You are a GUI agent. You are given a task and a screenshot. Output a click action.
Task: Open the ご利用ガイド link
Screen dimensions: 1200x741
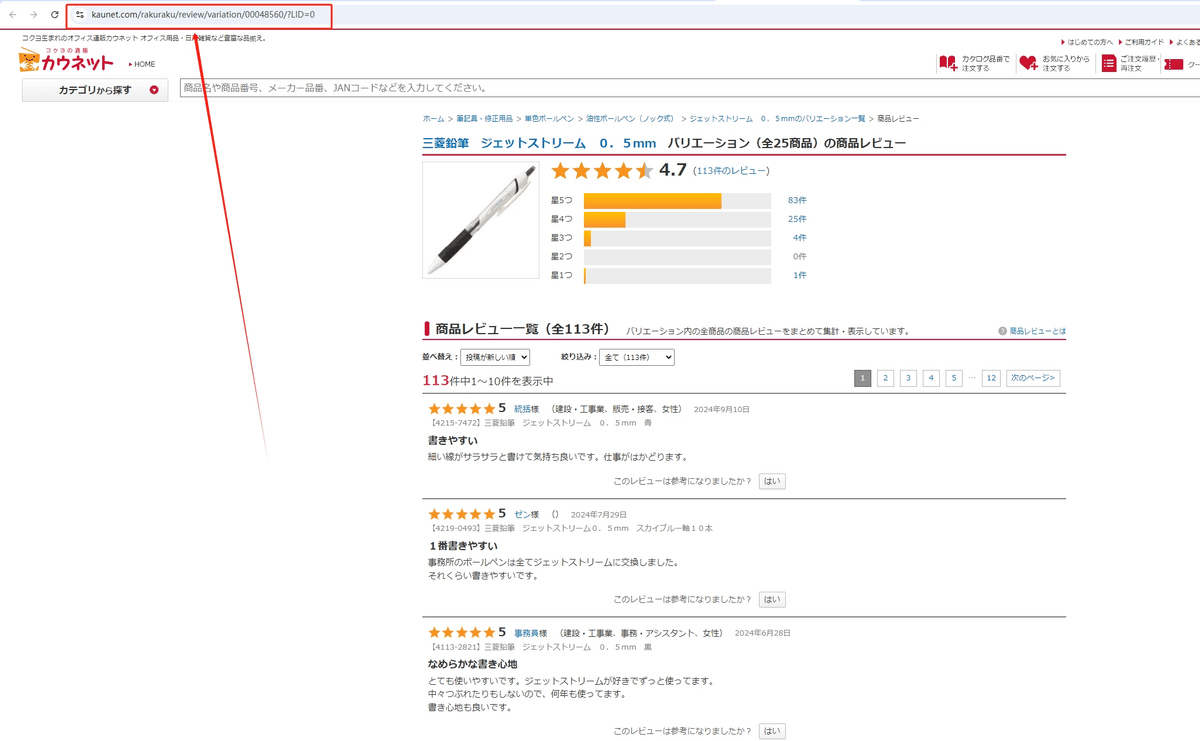tap(1142, 42)
